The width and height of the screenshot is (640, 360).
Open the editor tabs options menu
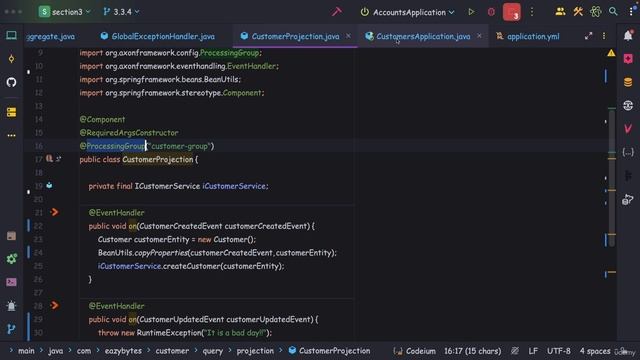pos(604,36)
